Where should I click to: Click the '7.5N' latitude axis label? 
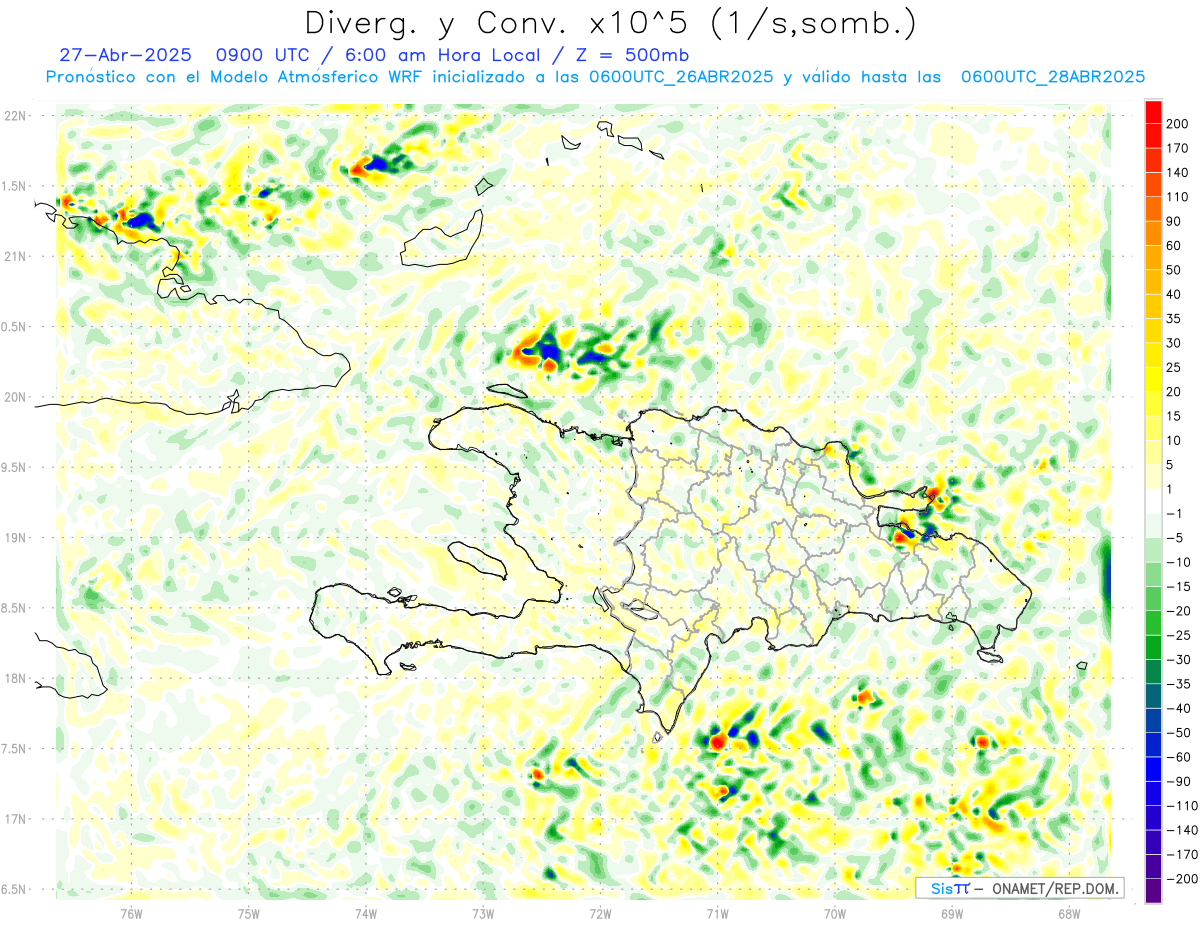point(15,749)
